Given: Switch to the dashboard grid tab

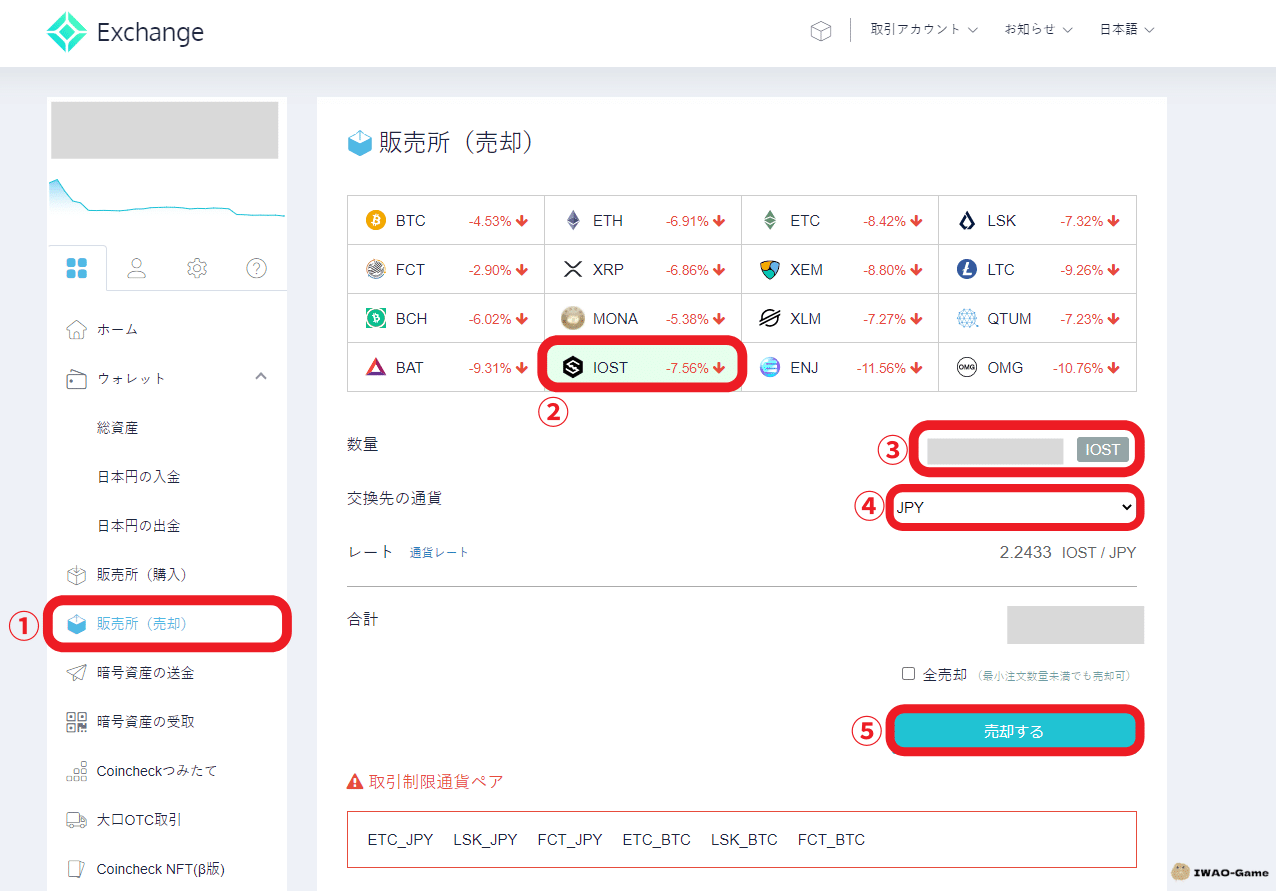Looking at the screenshot, I should tap(77, 268).
